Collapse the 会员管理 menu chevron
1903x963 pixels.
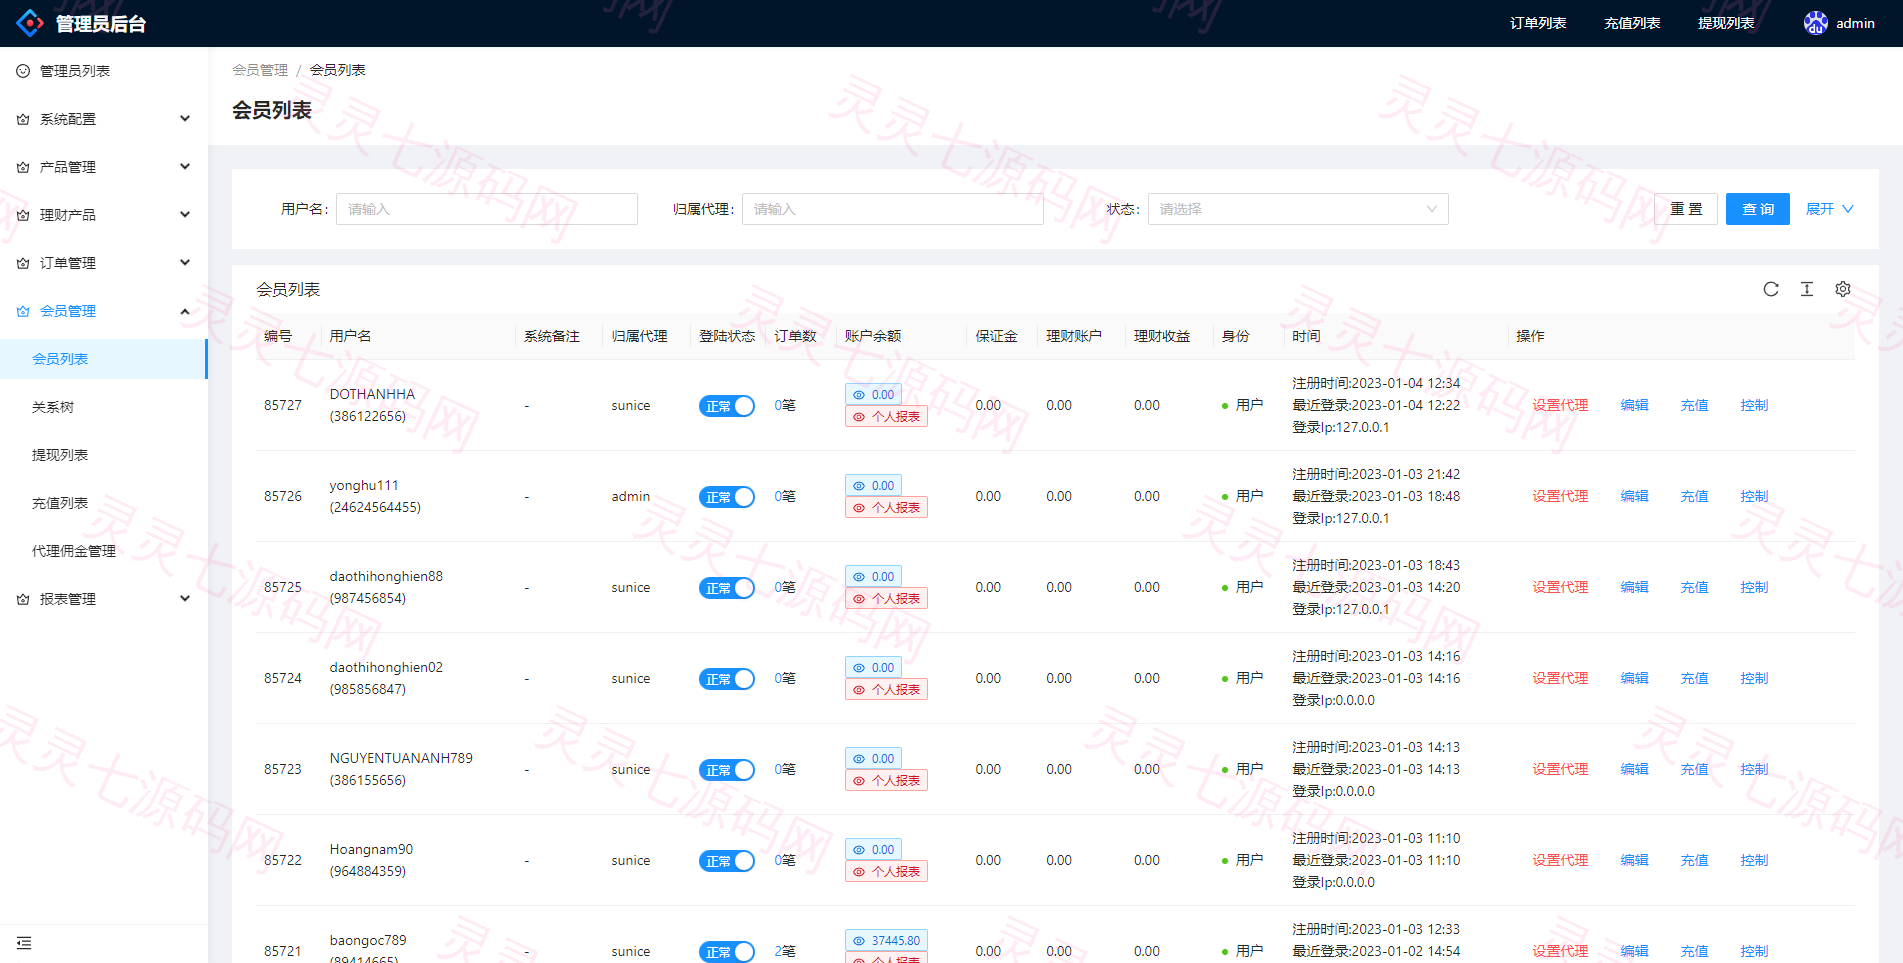pos(185,311)
